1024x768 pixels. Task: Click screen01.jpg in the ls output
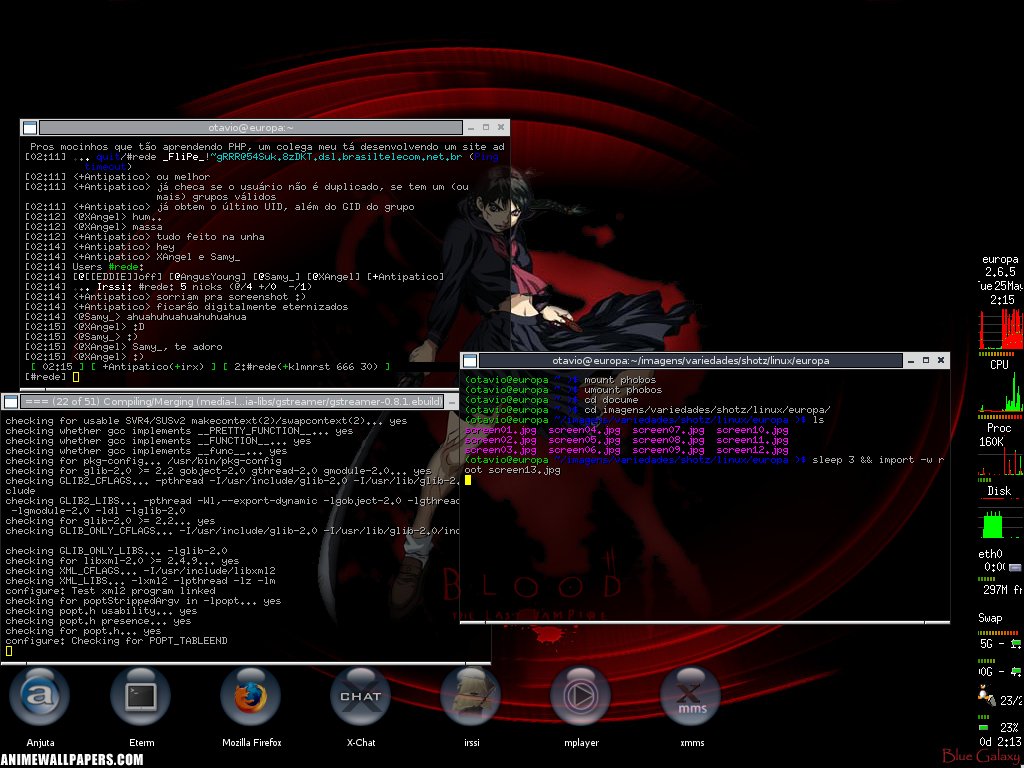500,430
